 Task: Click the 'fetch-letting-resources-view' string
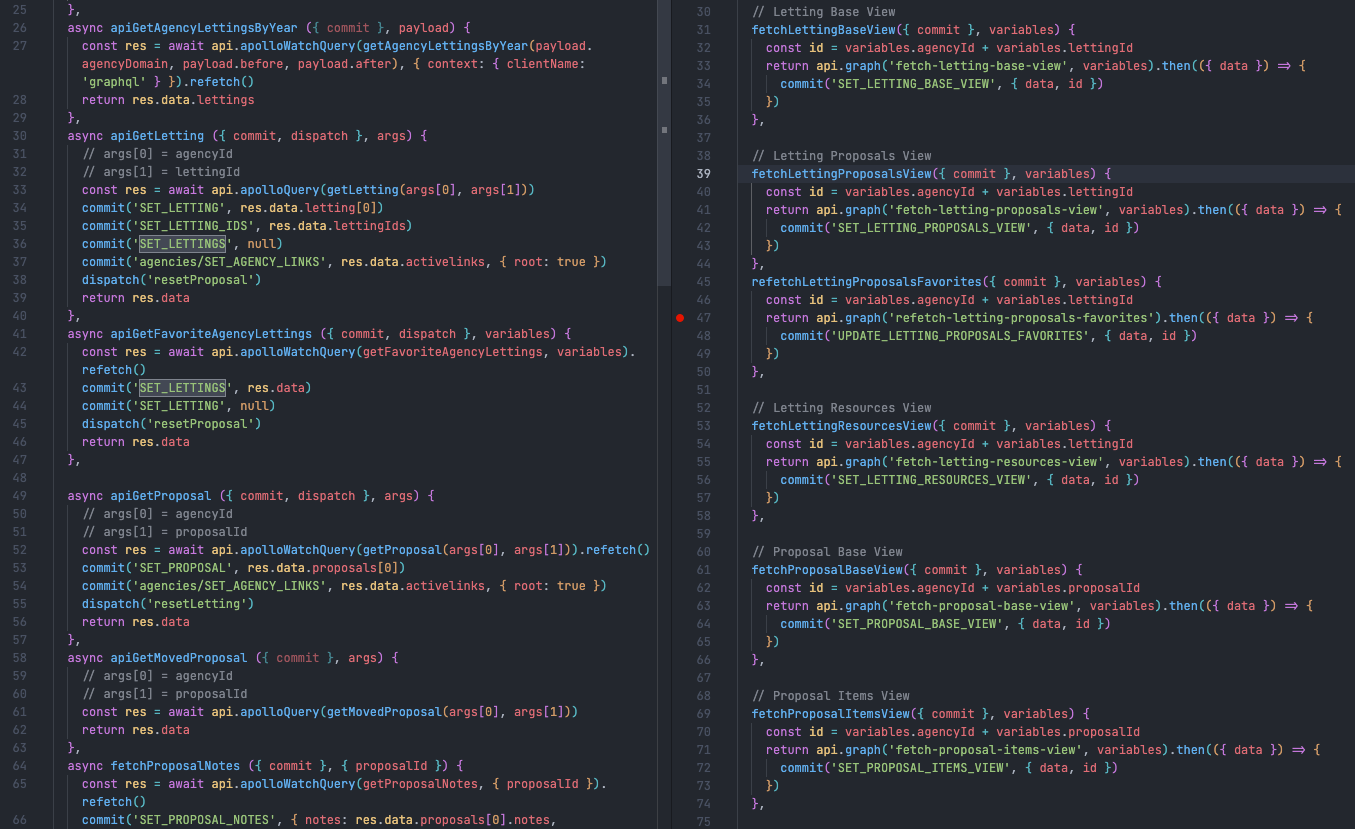point(997,462)
